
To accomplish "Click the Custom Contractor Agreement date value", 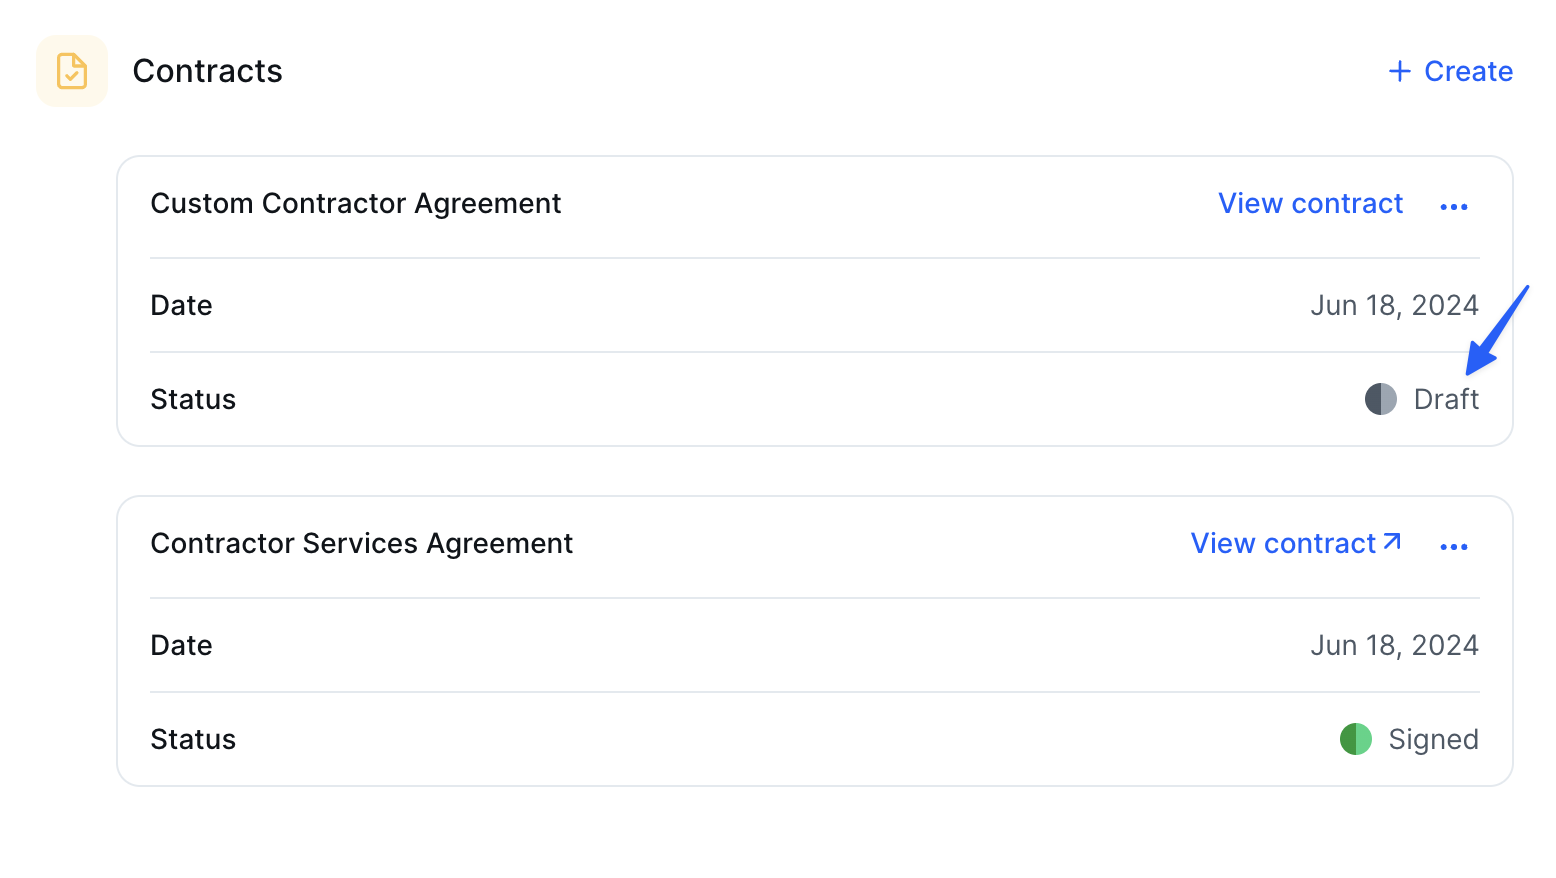I will [x=1395, y=305].
